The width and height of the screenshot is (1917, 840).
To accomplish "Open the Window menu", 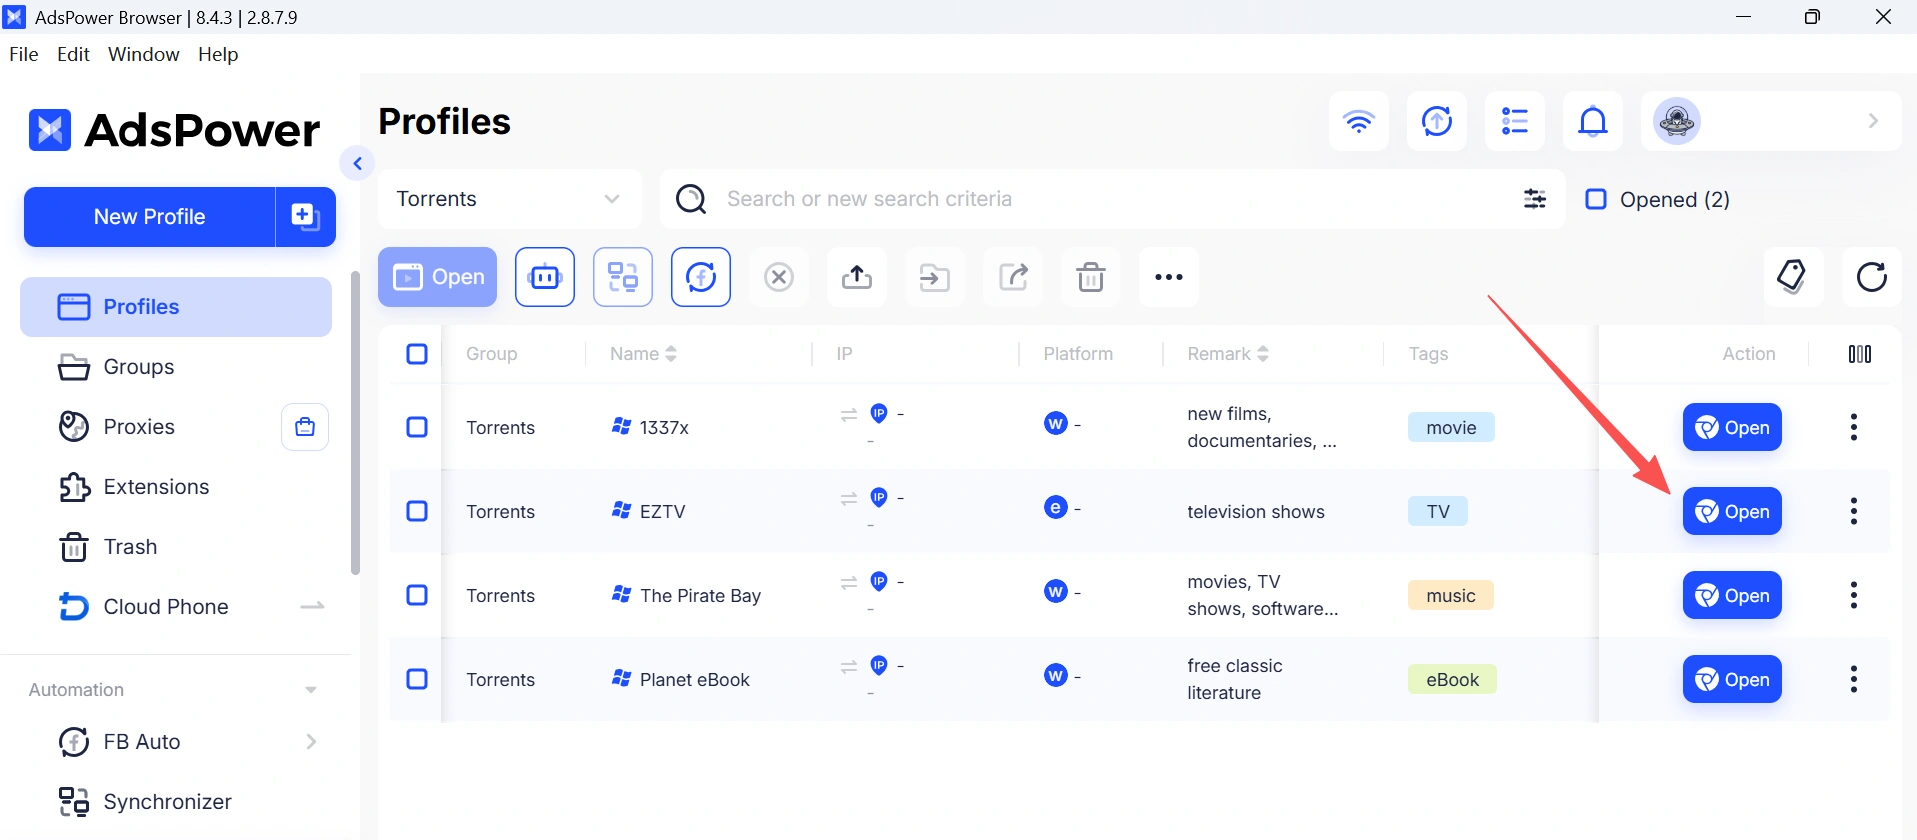I will 144,54.
